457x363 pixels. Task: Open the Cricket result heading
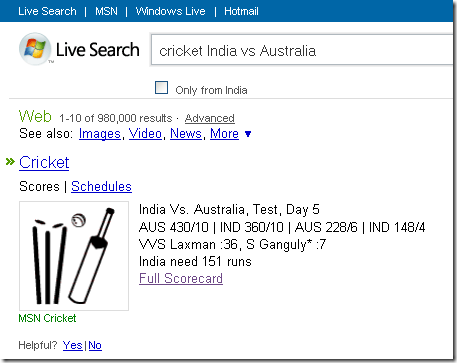click(44, 163)
